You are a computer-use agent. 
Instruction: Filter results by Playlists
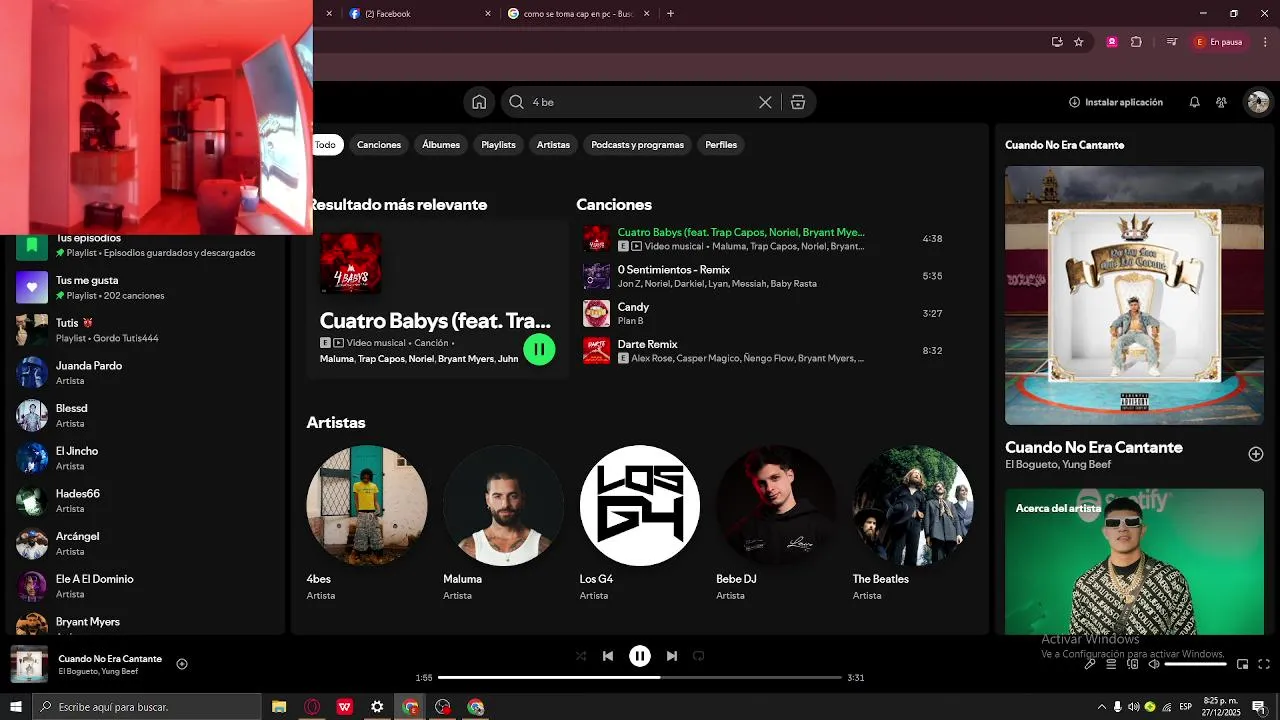[x=498, y=145]
